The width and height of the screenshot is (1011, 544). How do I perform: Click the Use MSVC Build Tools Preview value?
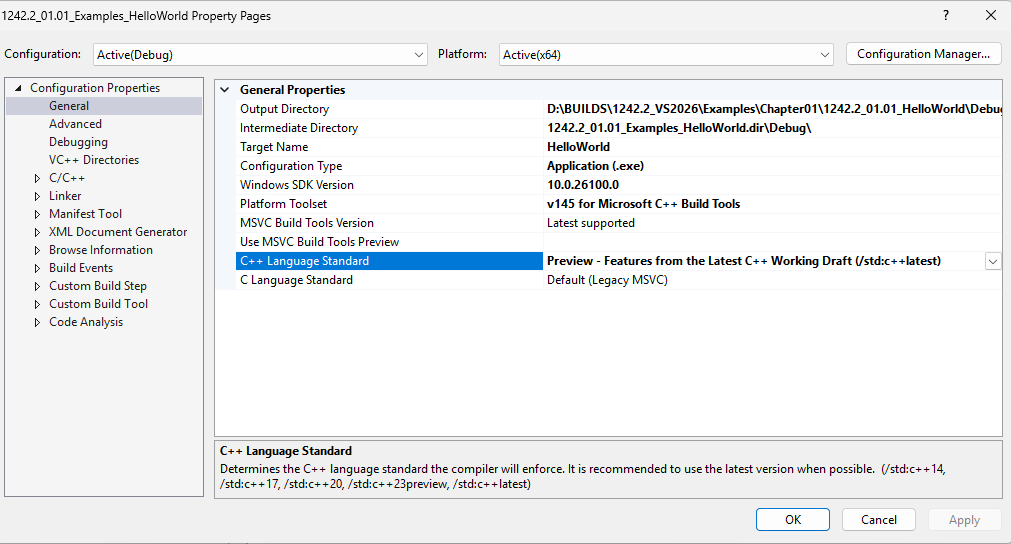tap(770, 242)
